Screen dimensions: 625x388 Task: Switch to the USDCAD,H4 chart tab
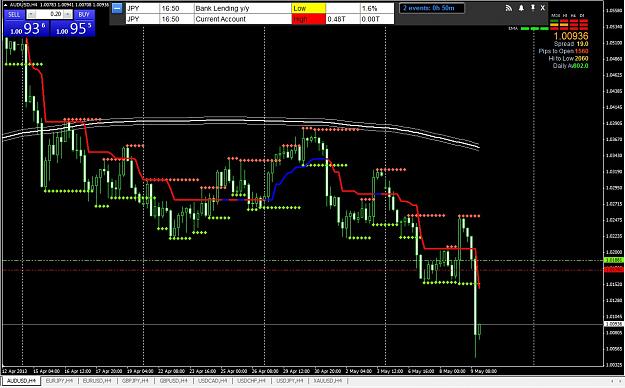[x=212, y=381]
